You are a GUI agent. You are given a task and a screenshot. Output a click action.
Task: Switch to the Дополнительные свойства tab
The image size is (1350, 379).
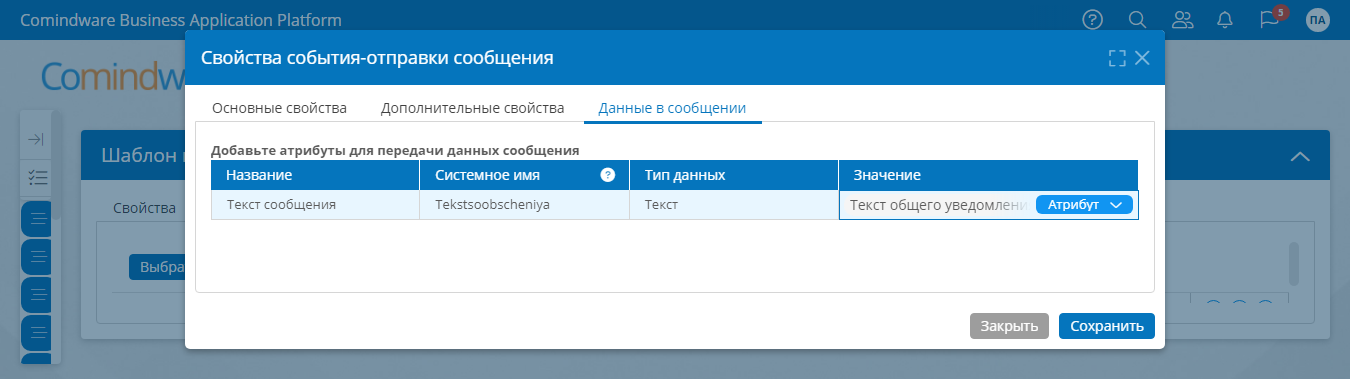tap(472, 108)
